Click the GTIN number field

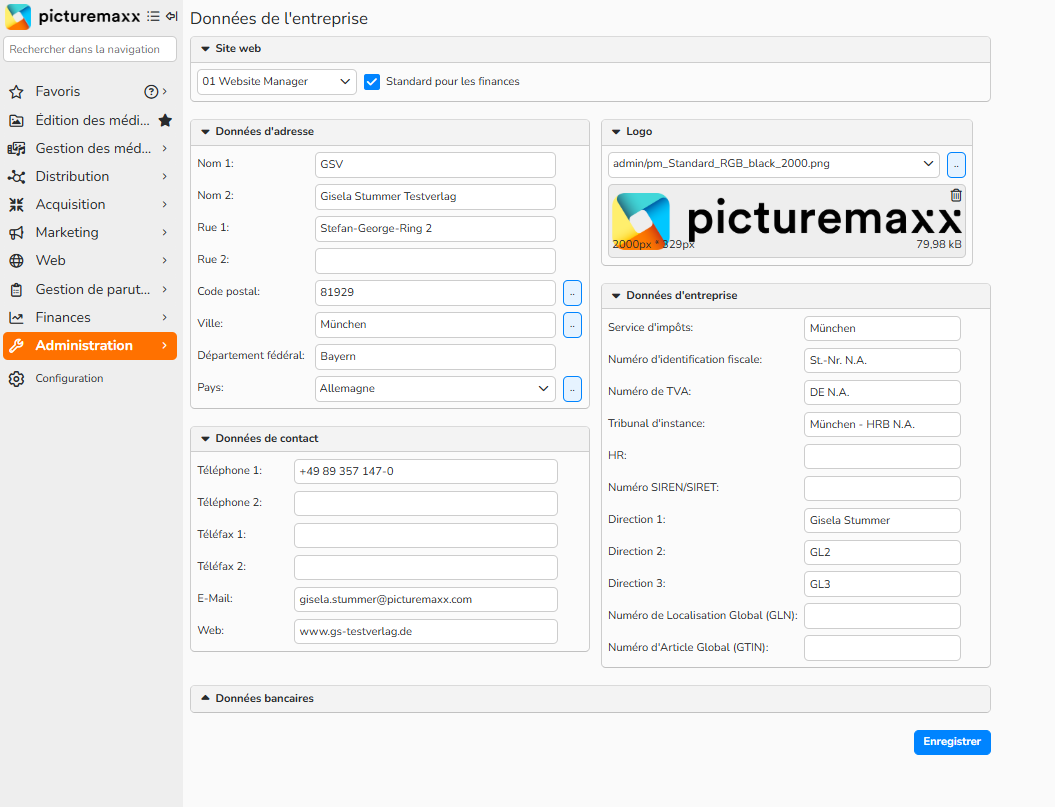[x=882, y=648]
